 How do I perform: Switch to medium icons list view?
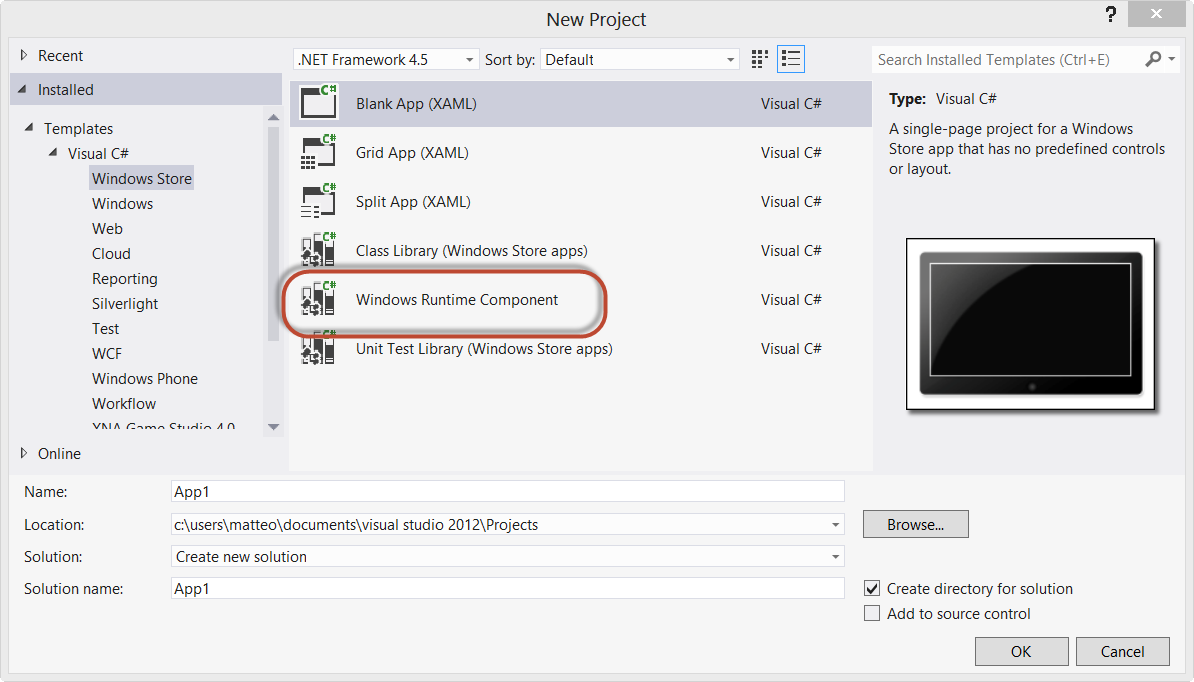(x=790, y=59)
